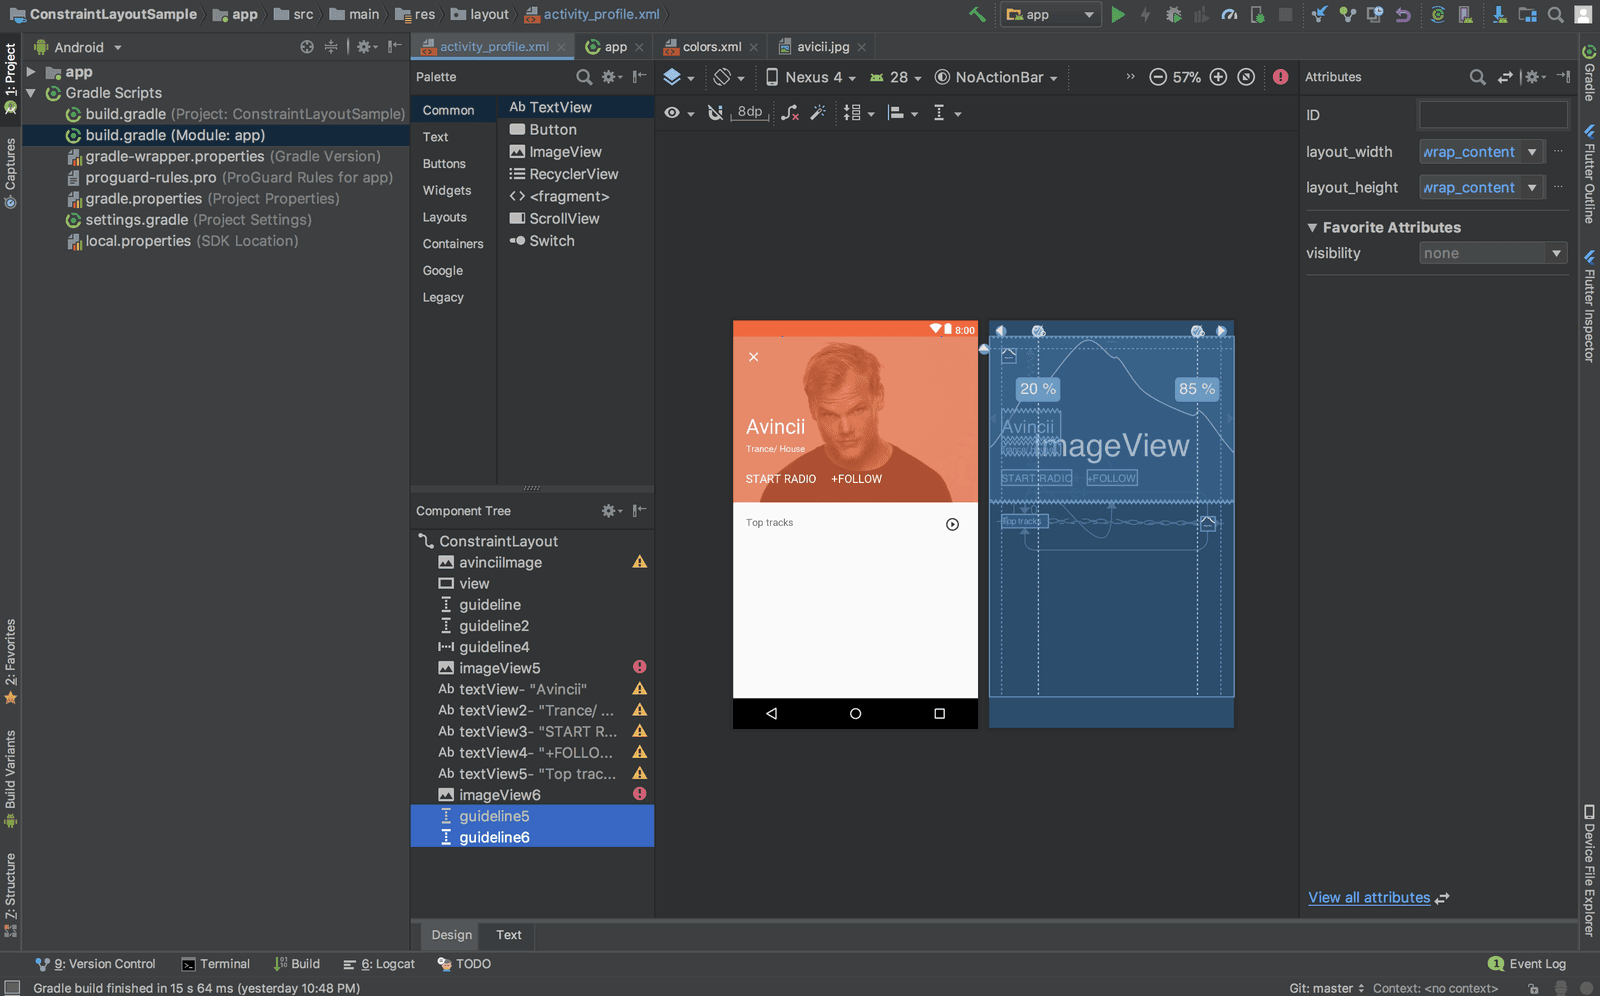Click the green Run app button
The image size is (1600, 996).
coord(1118,14)
